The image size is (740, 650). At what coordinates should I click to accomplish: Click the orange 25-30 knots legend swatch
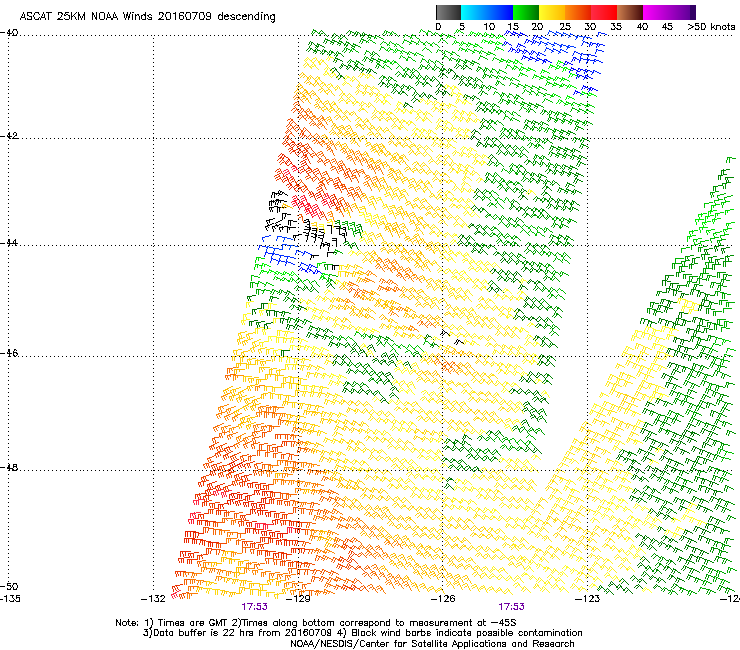coord(578,12)
